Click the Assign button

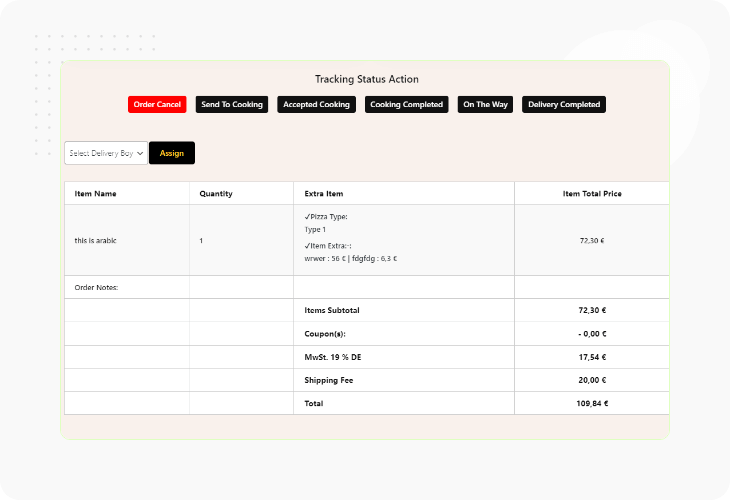[172, 153]
